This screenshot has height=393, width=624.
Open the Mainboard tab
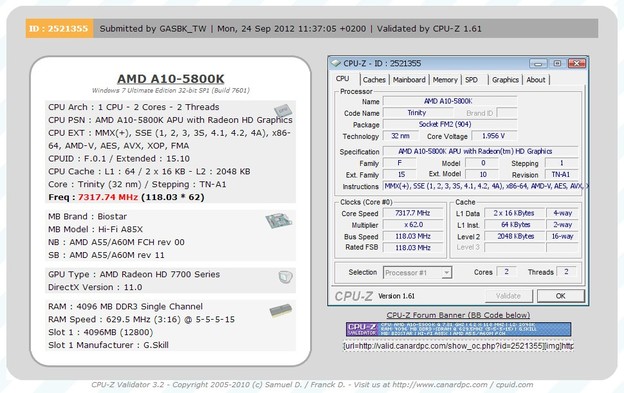(409, 80)
